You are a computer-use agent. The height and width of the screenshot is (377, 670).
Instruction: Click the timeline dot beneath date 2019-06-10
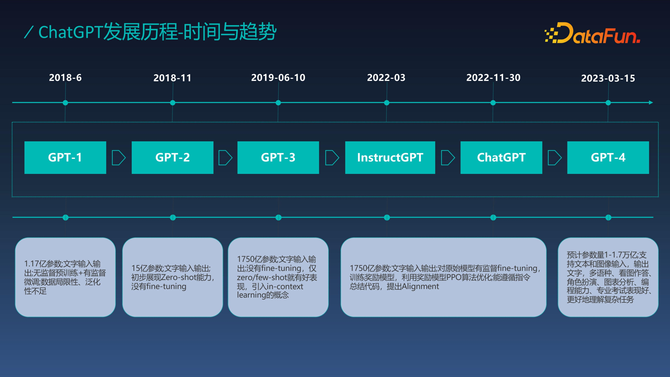tap(278, 103)
